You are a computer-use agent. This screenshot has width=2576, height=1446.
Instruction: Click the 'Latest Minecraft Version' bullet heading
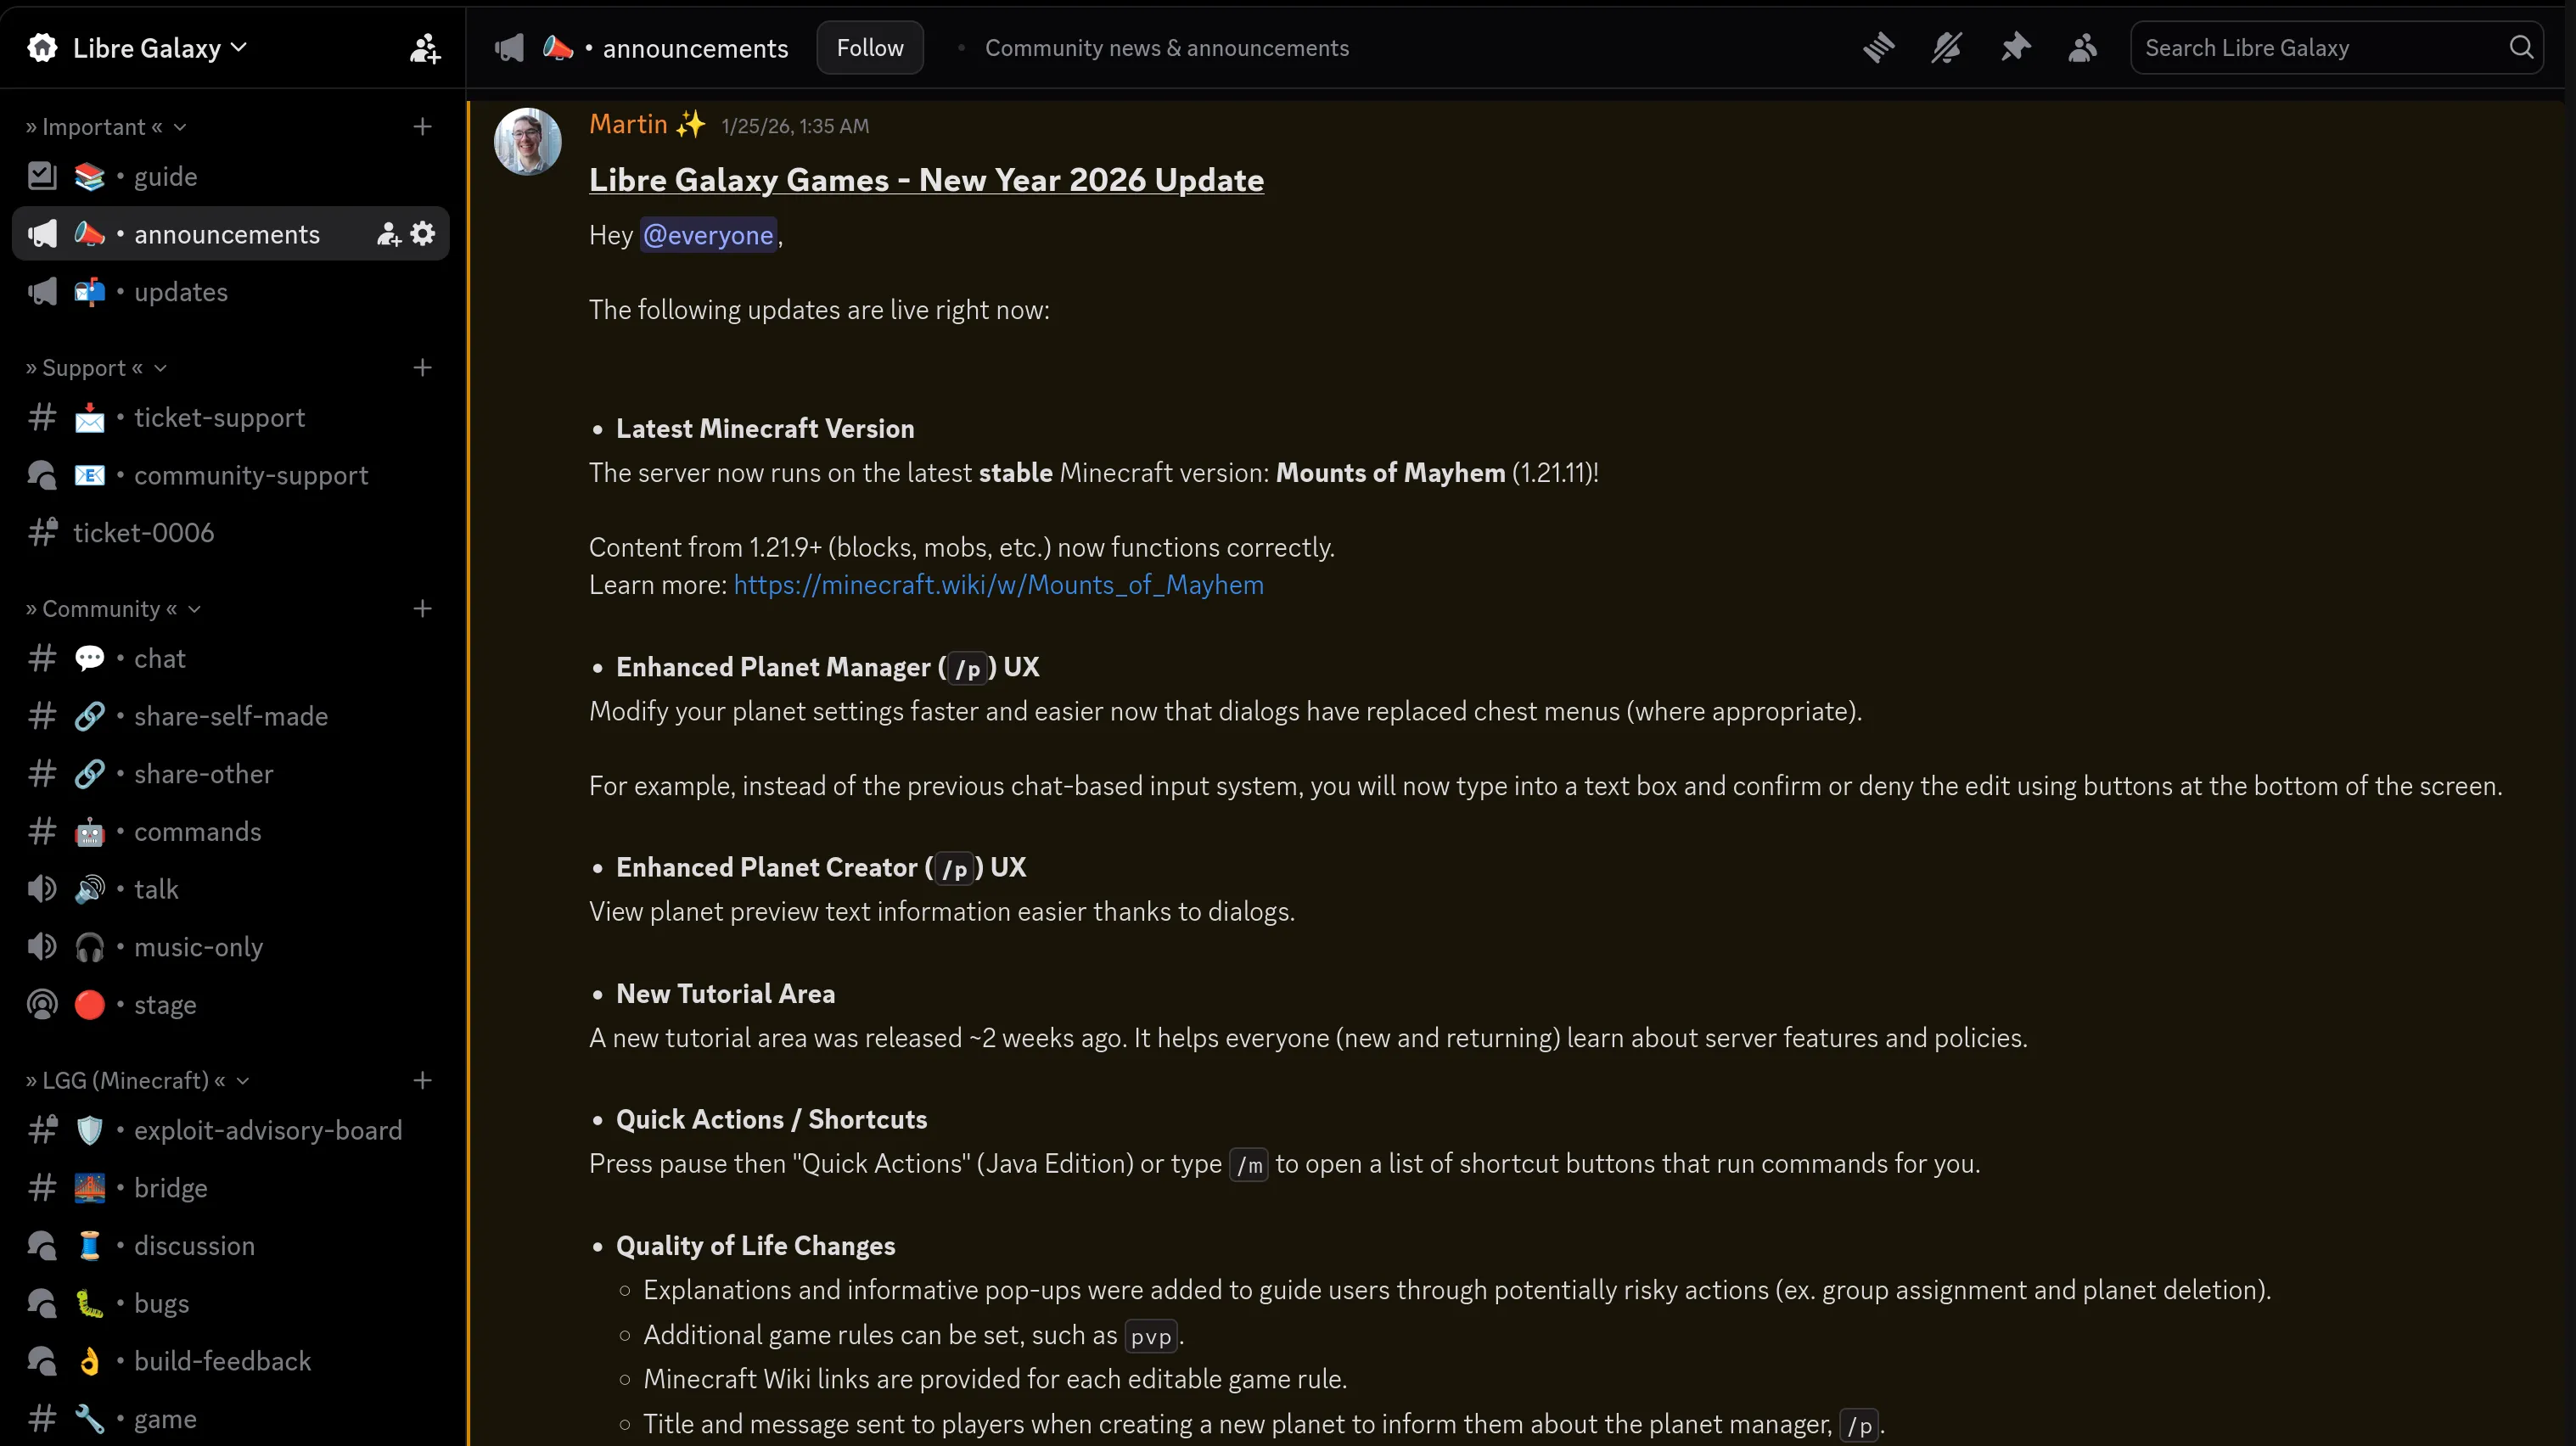(x=765, y=429)
